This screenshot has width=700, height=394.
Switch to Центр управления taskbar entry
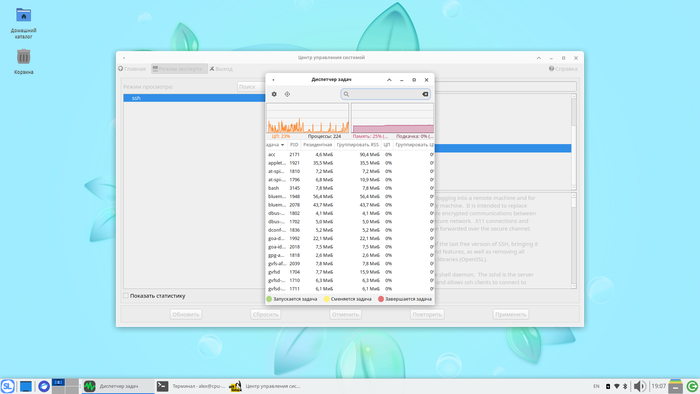265,386
